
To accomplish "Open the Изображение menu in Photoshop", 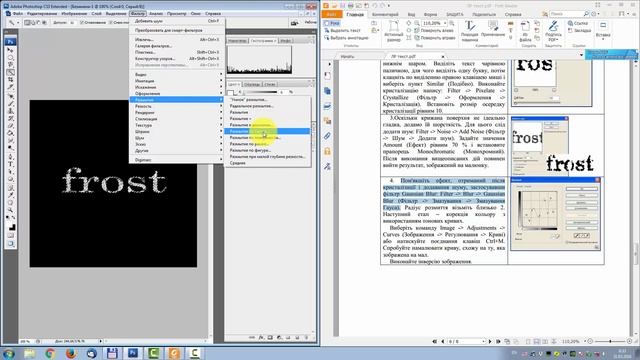I will (74, 13).
